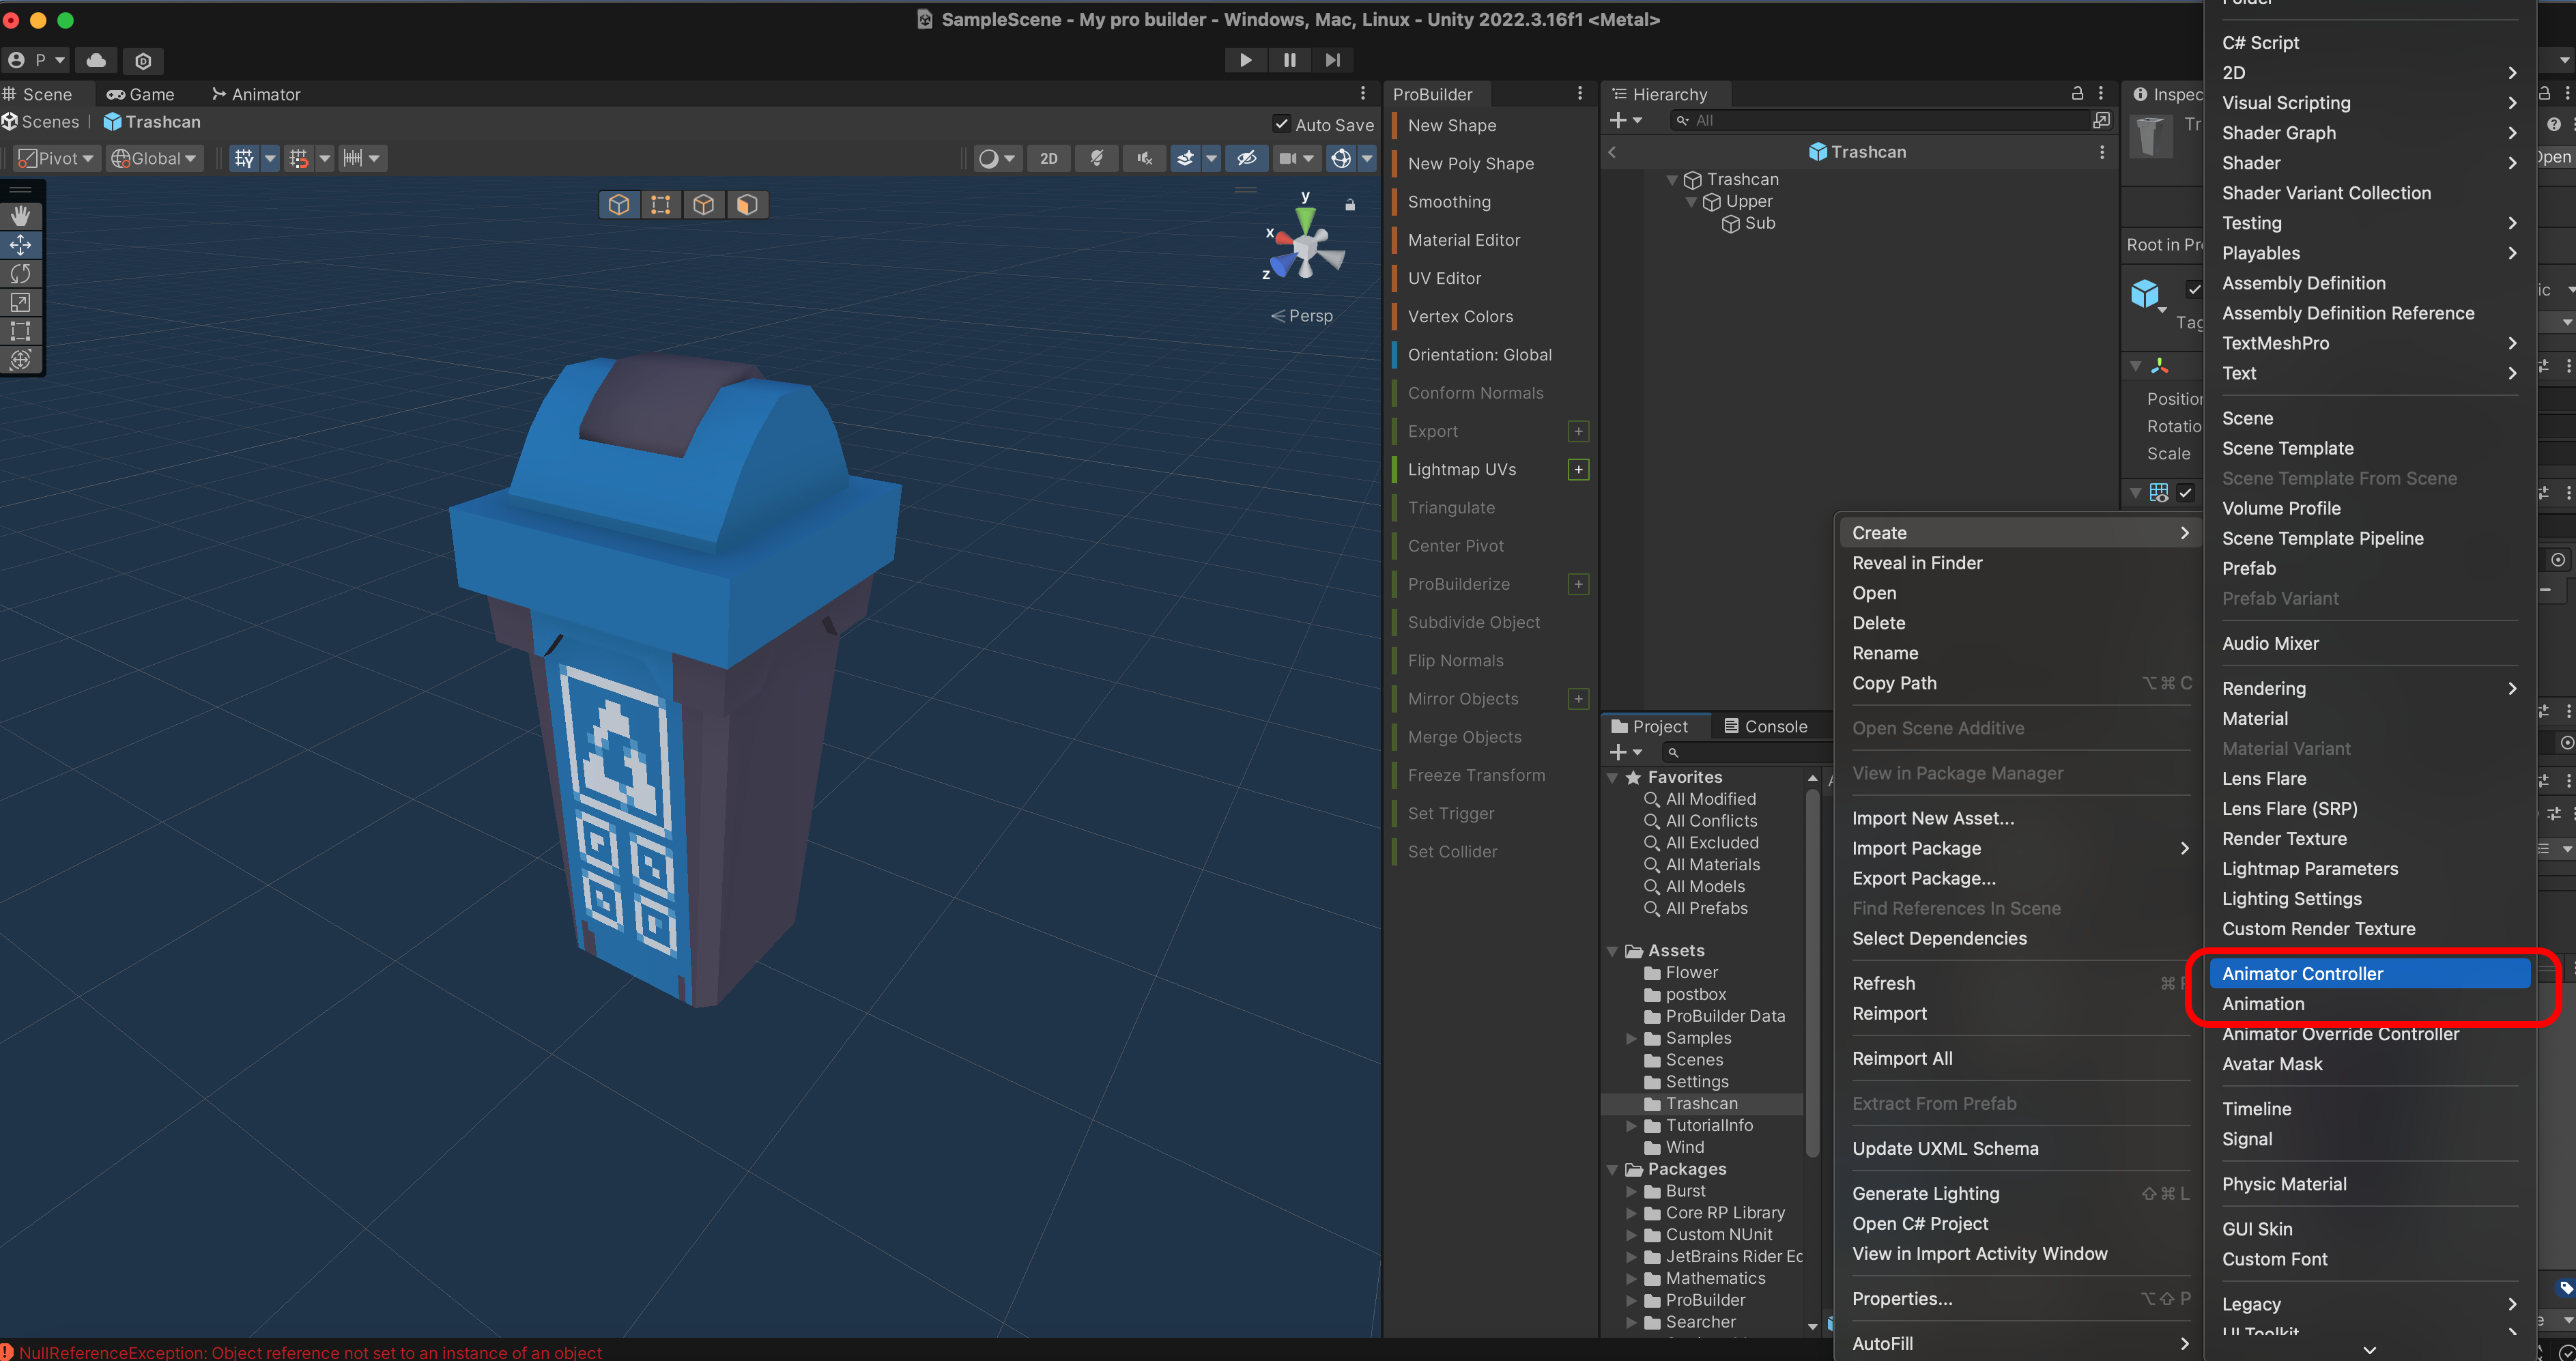
Task: Click the Hierarchy search field
Action: pos(1880,120)
